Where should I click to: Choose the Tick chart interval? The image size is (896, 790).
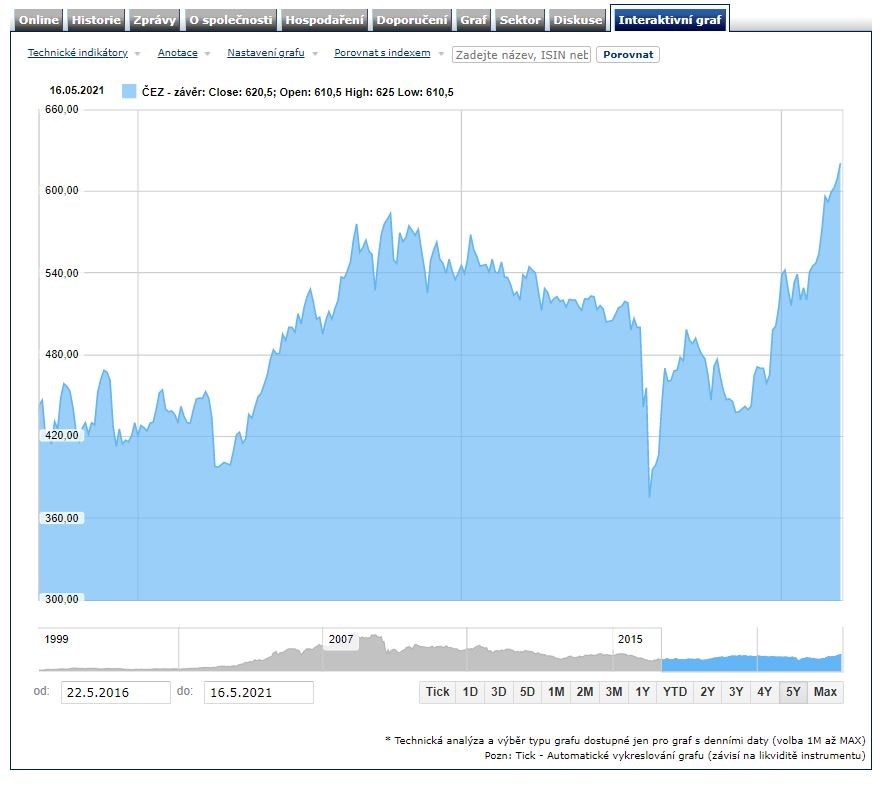[437, 692]
